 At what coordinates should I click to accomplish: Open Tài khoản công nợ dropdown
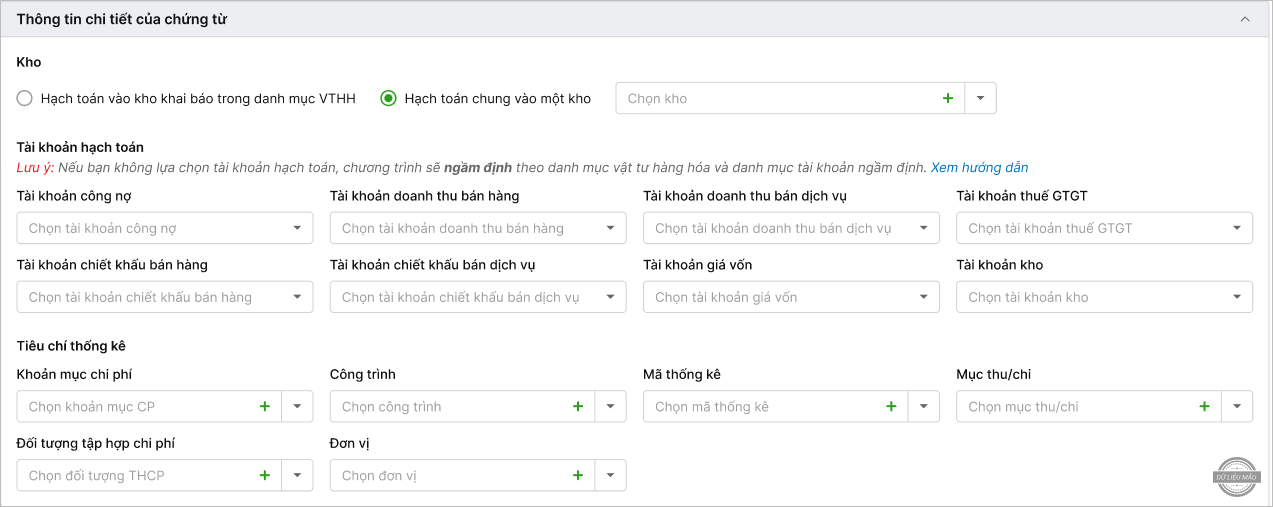[x=297, y=228]
